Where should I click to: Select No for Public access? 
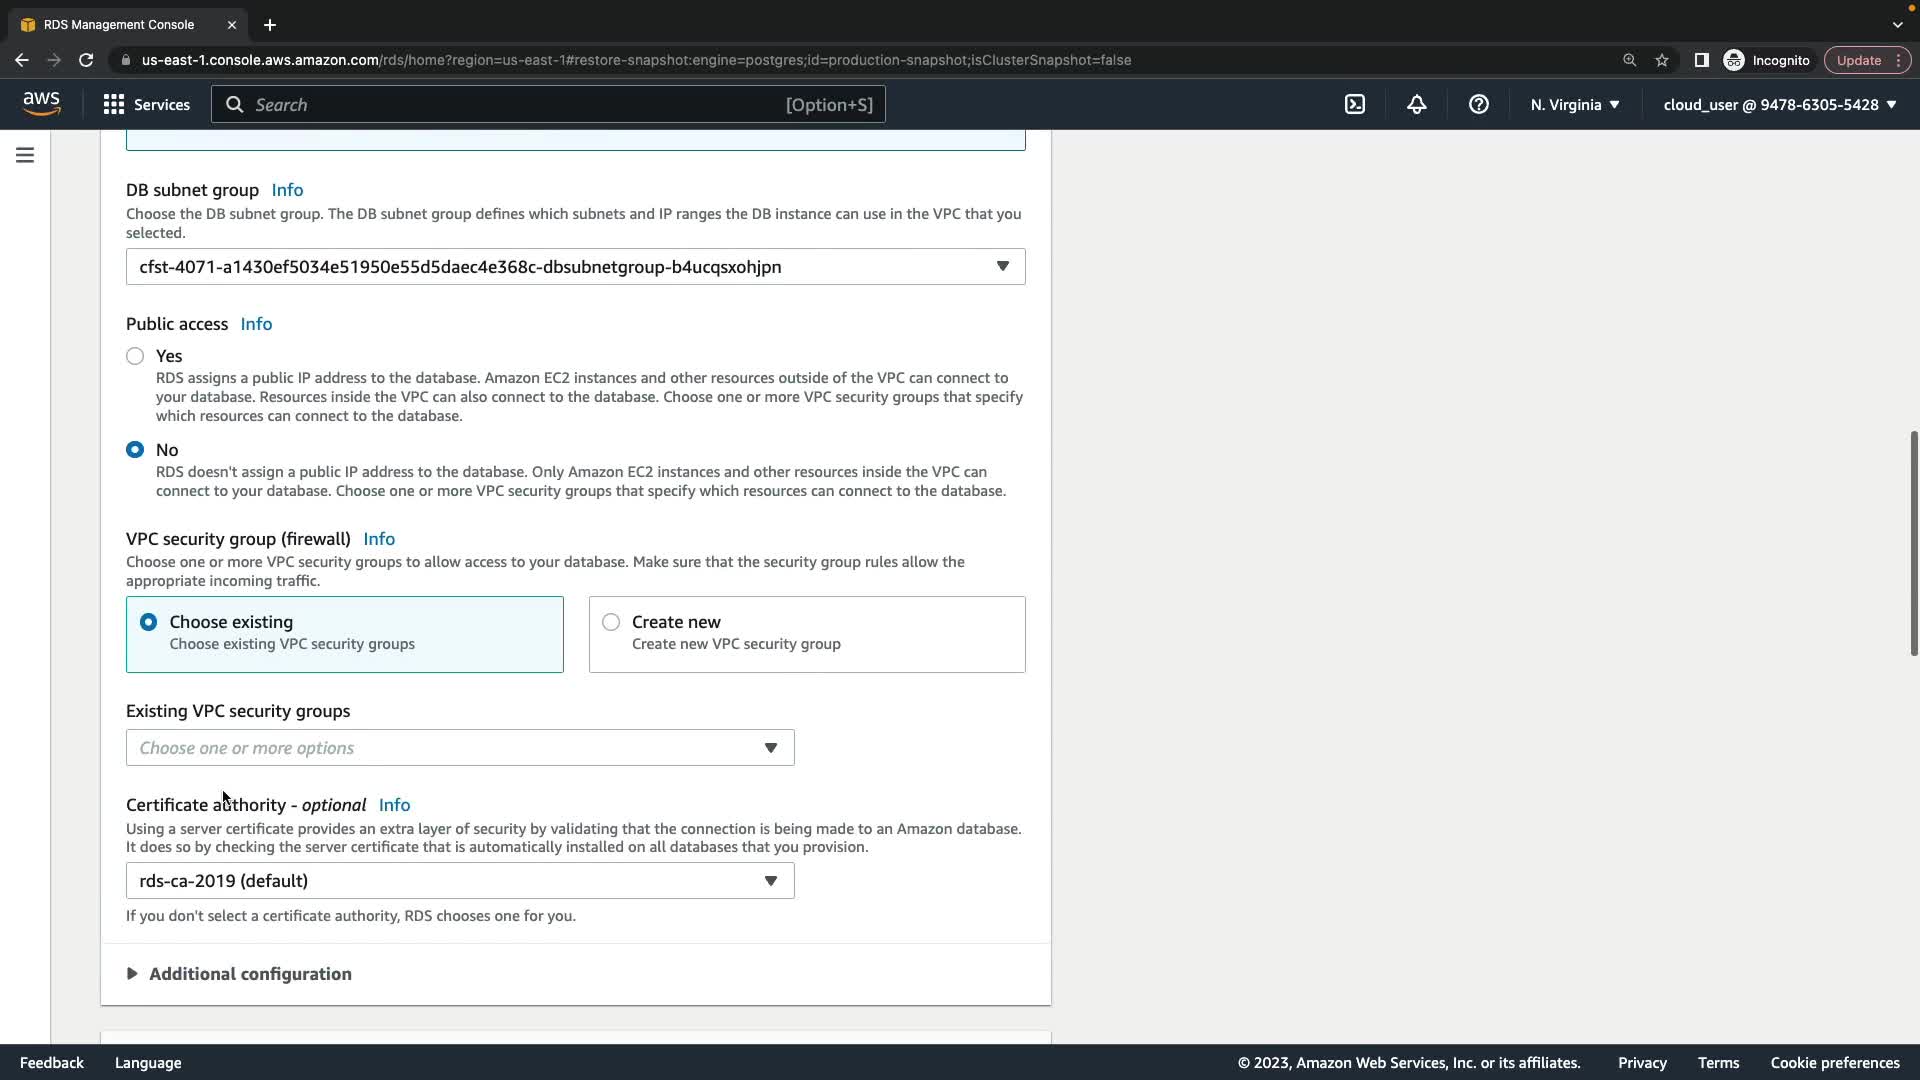[x=135, y=450]
